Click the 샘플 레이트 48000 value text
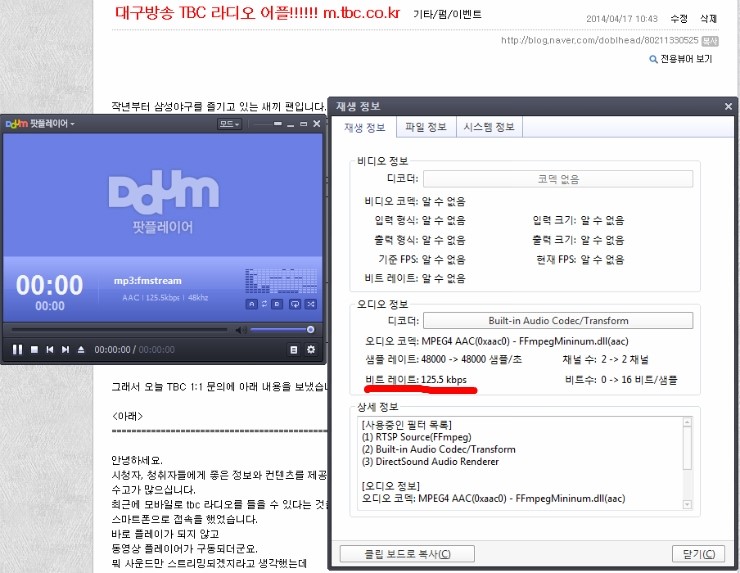Viewport: 740px width, 573px height. (x=443, y=359)
